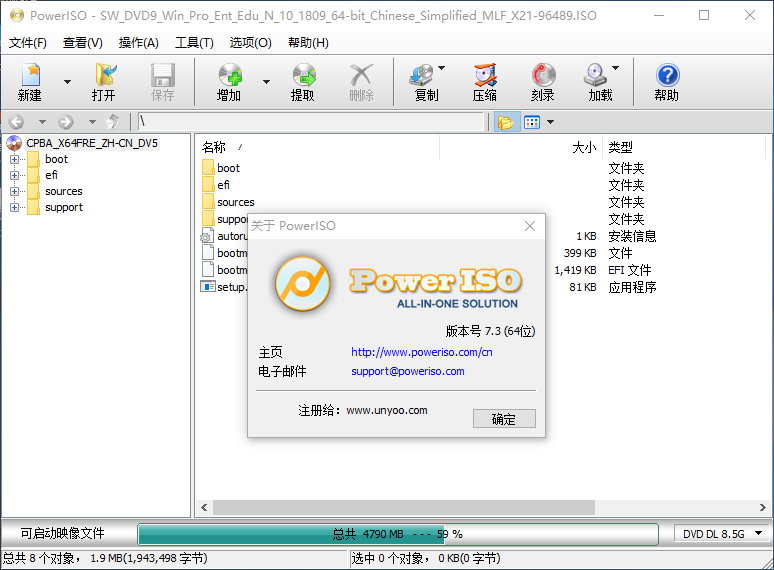The width and height of the screenshot is (774, 570).
Task: Click the autorun file gear icon
Action: (x=207, y=235)
